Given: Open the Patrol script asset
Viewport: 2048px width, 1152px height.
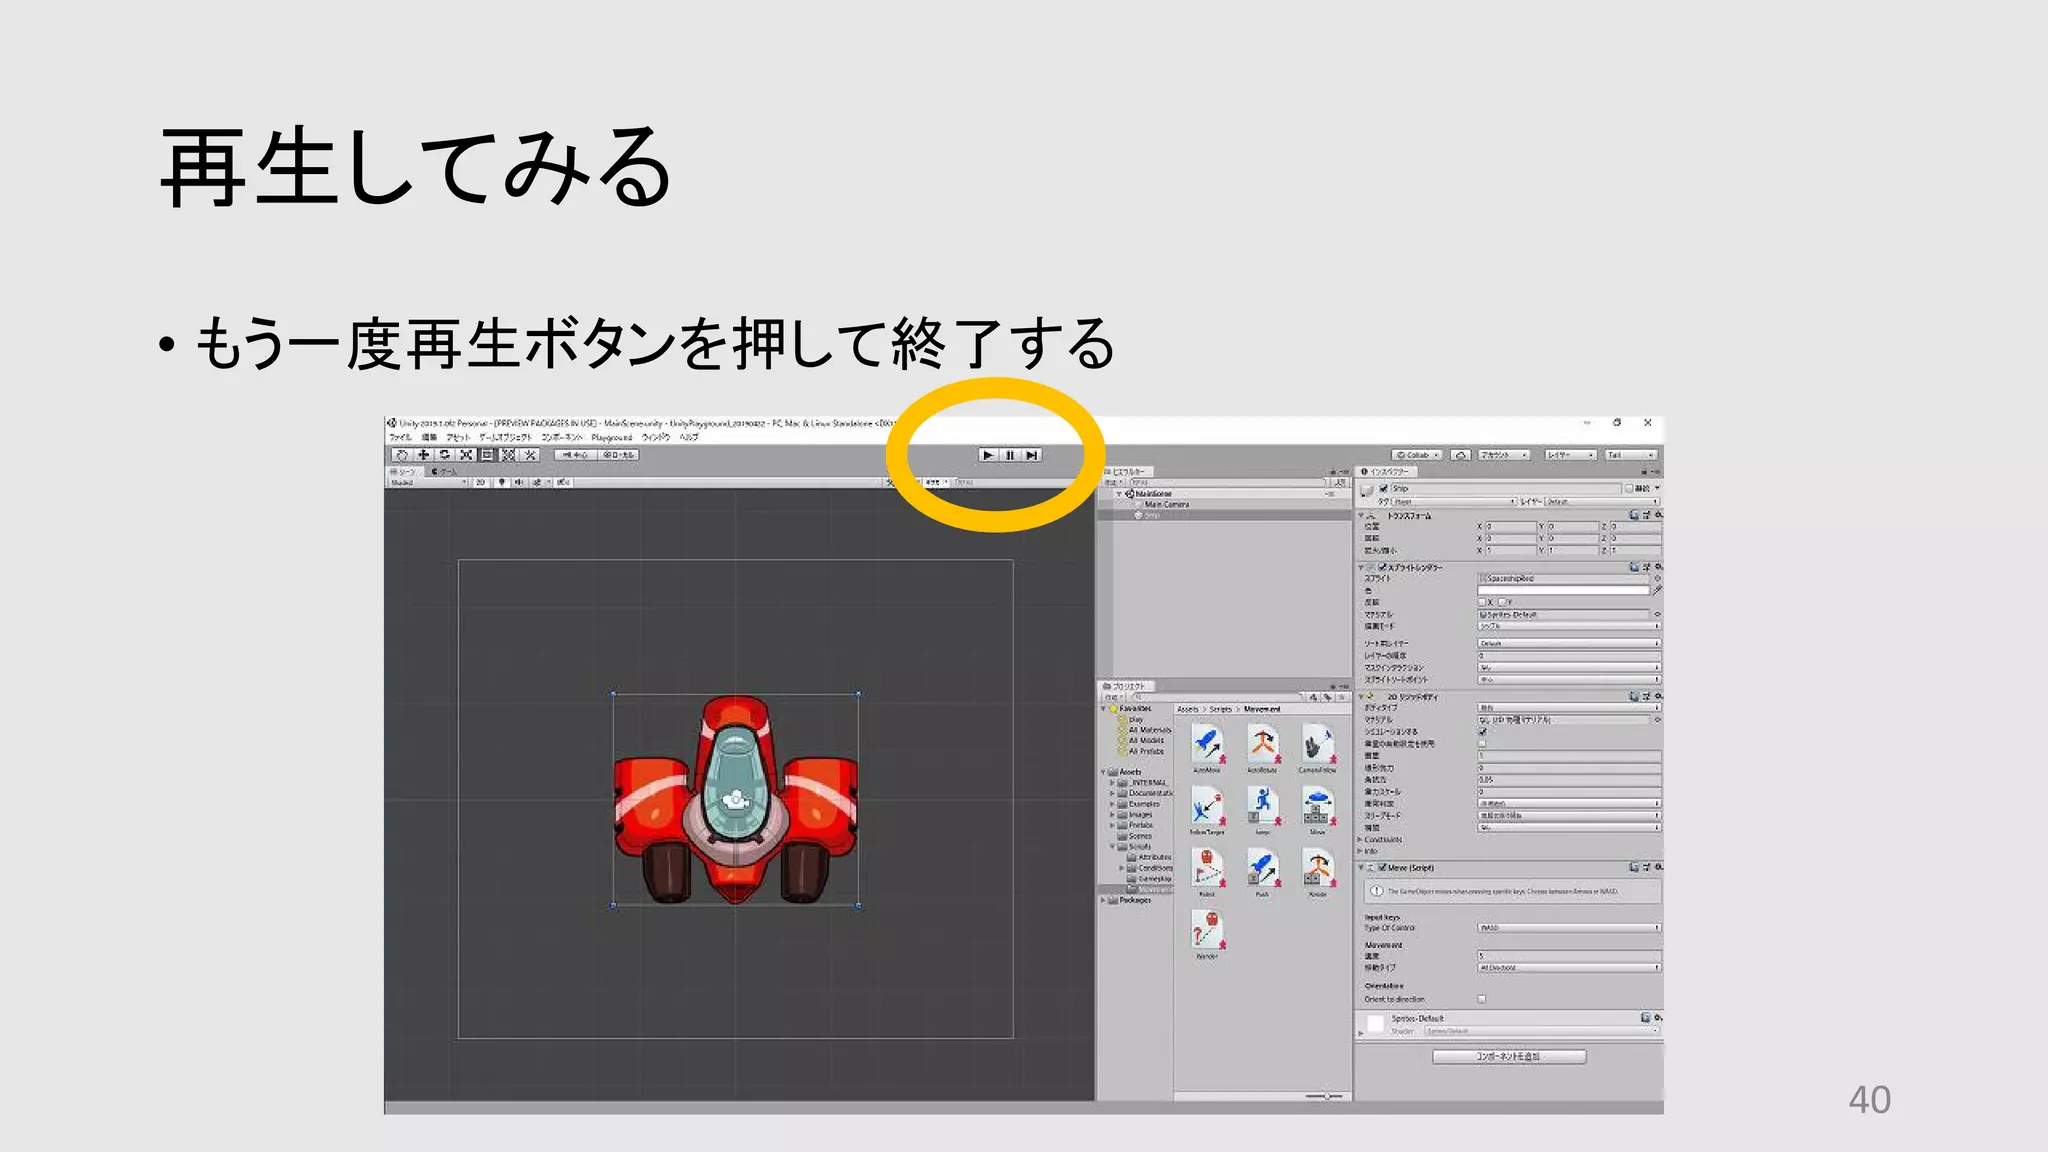Looking at the screenshot, I should [x=1207, y=873].
